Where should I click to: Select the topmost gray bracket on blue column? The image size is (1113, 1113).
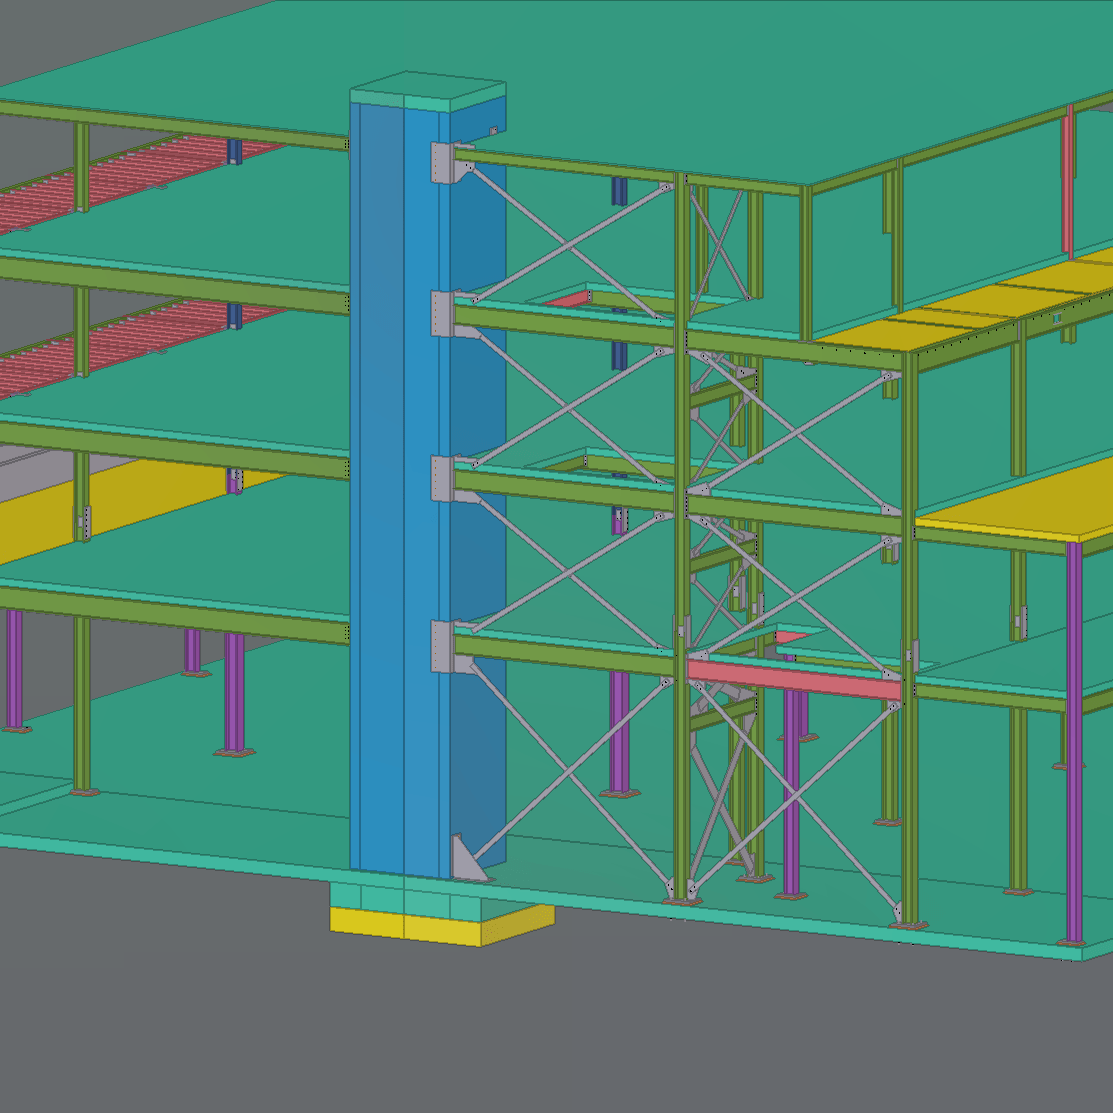click(444, 163)
